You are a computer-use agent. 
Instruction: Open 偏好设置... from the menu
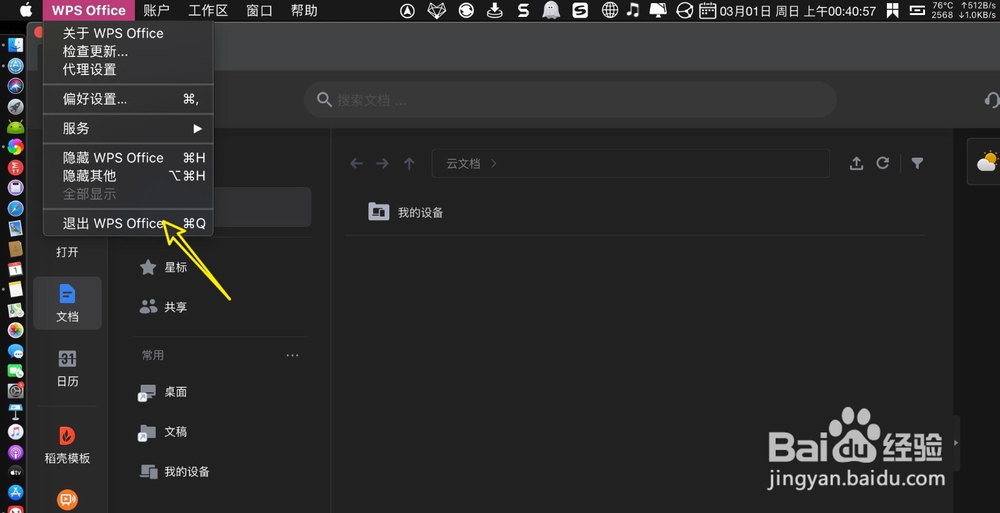pyautogui.click(x=128, y=99)
